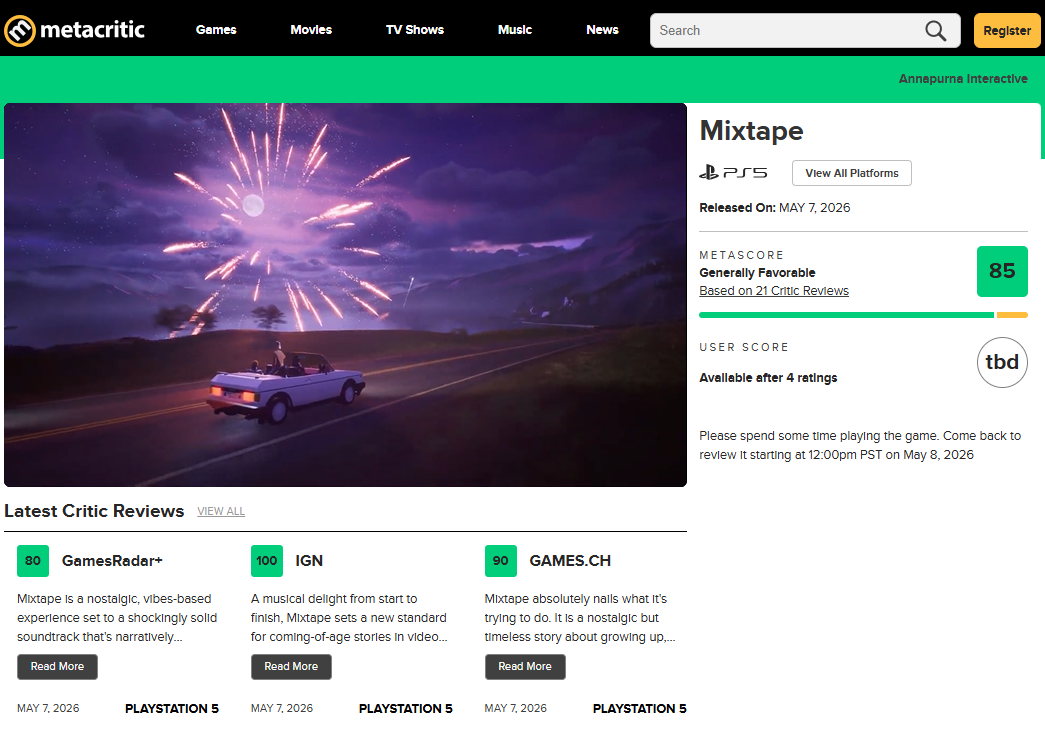Click the Mixtape fireworks trailer image
Screen dimensions: 1045x753
point(345,295)
